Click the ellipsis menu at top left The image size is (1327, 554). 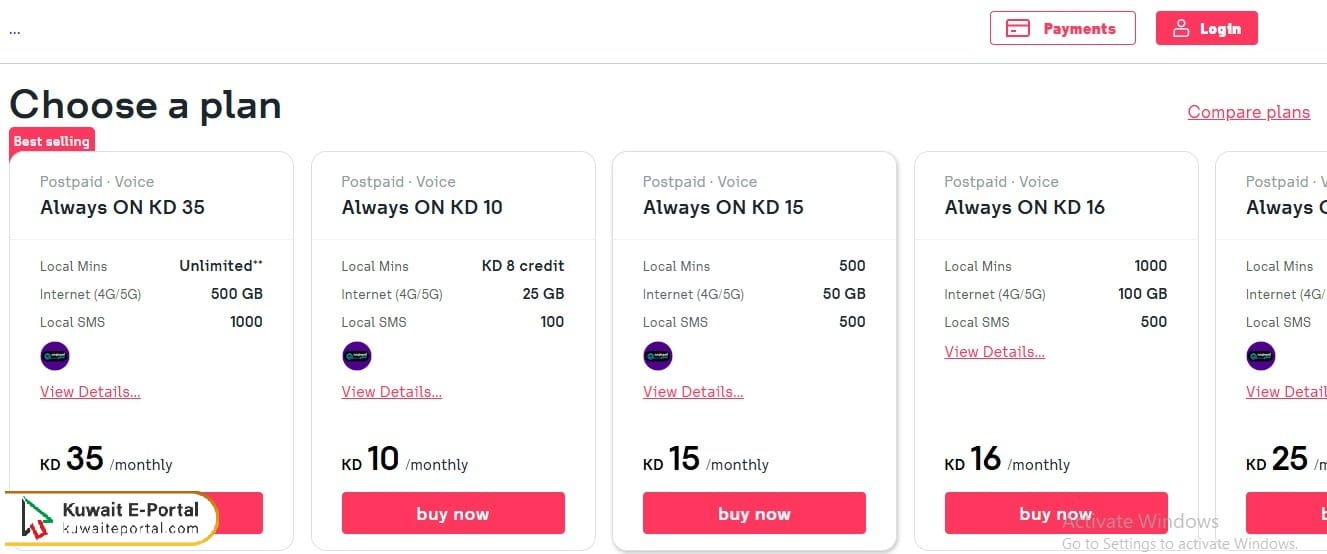click(15, 30)
